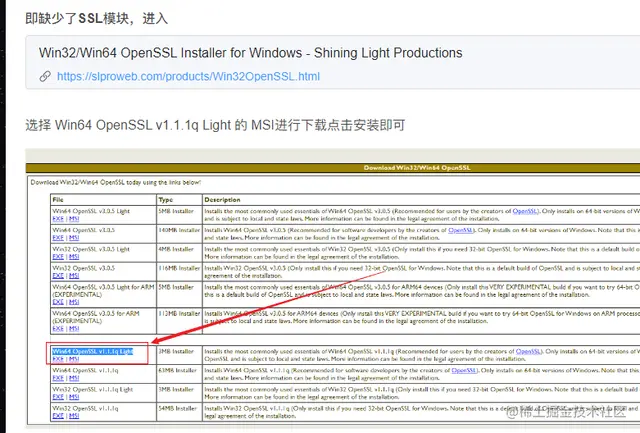Click EXE under Win64 OpenSSL v3.0.5 Light for ARM
This screenshot has height=433, width=640.
[x=58, y=302]
